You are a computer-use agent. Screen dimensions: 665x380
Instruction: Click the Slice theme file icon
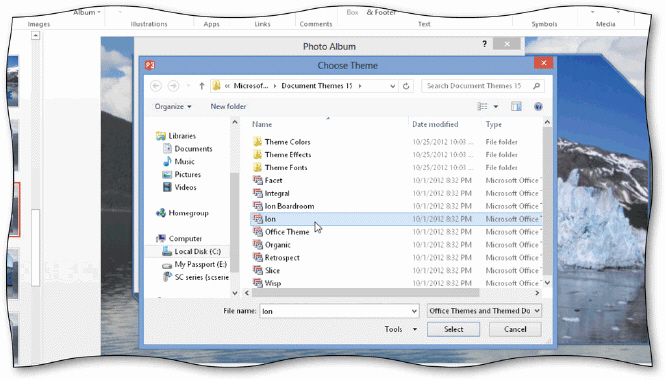click(x=257, y=270)
